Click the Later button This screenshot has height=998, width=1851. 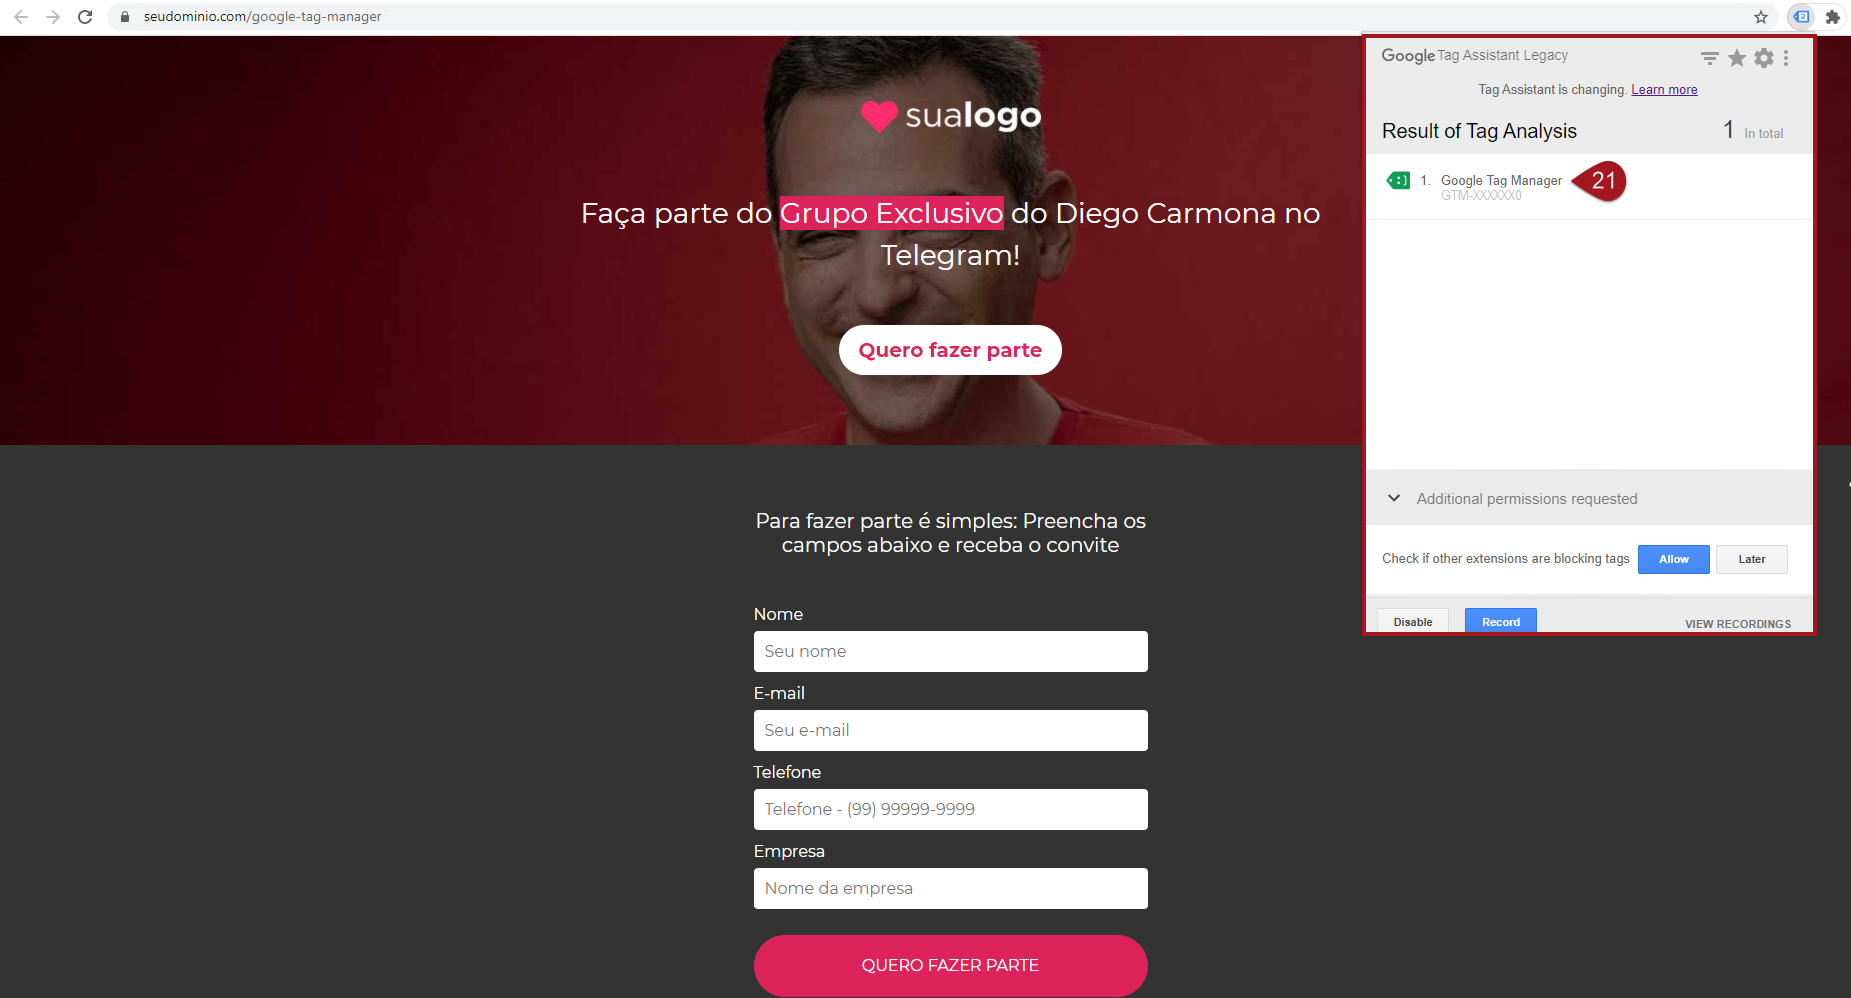coord(1752,559)
